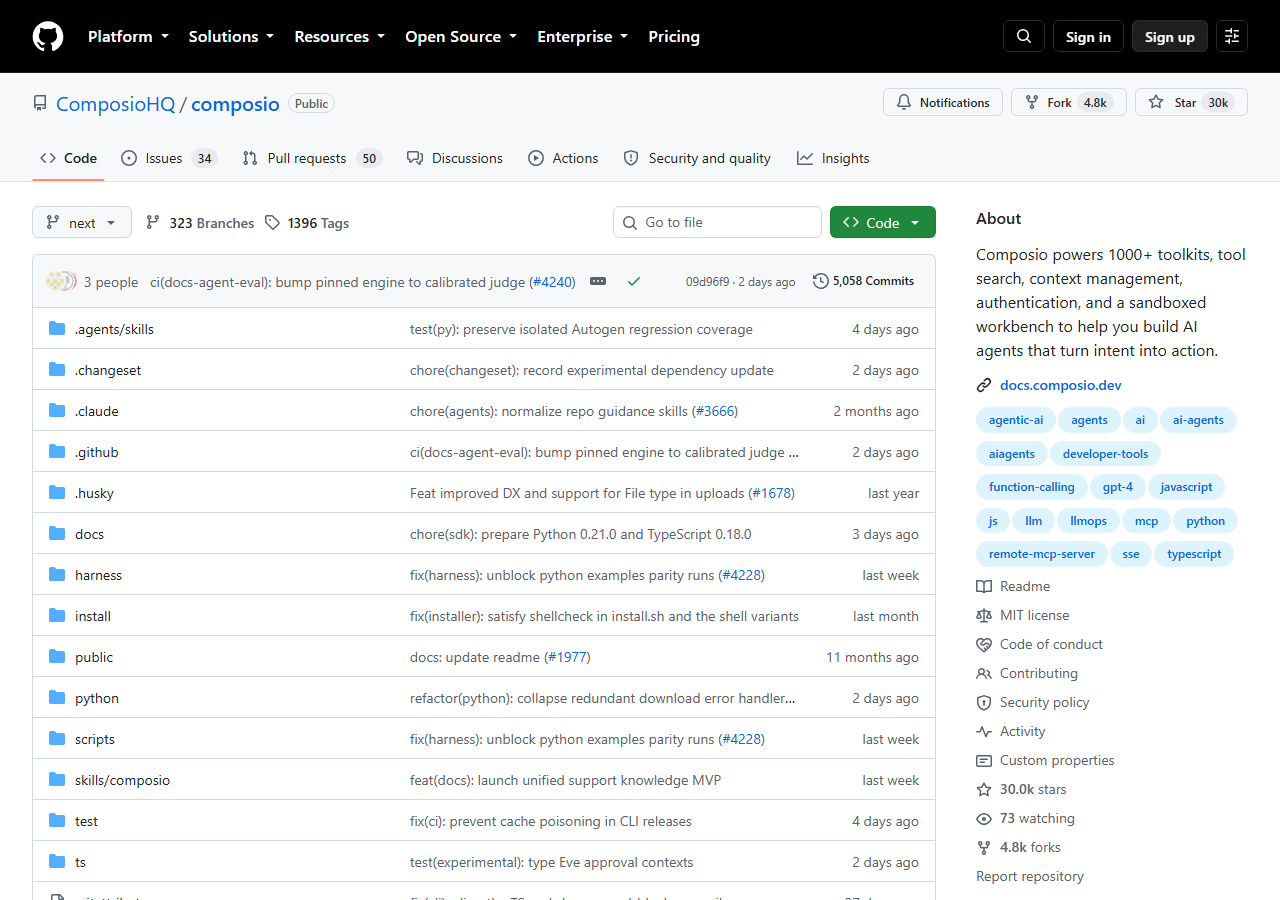The height and width of the screenshot is (900, 1280).
Task: Click the Sign in button
Action: 1088,36
